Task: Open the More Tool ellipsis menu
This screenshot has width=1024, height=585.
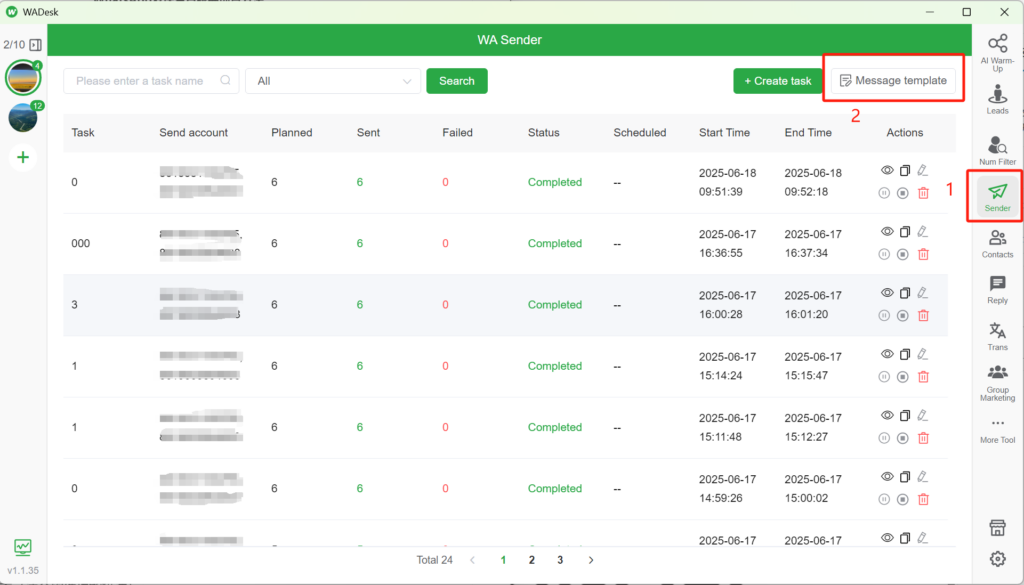Action: pos(997,430)
